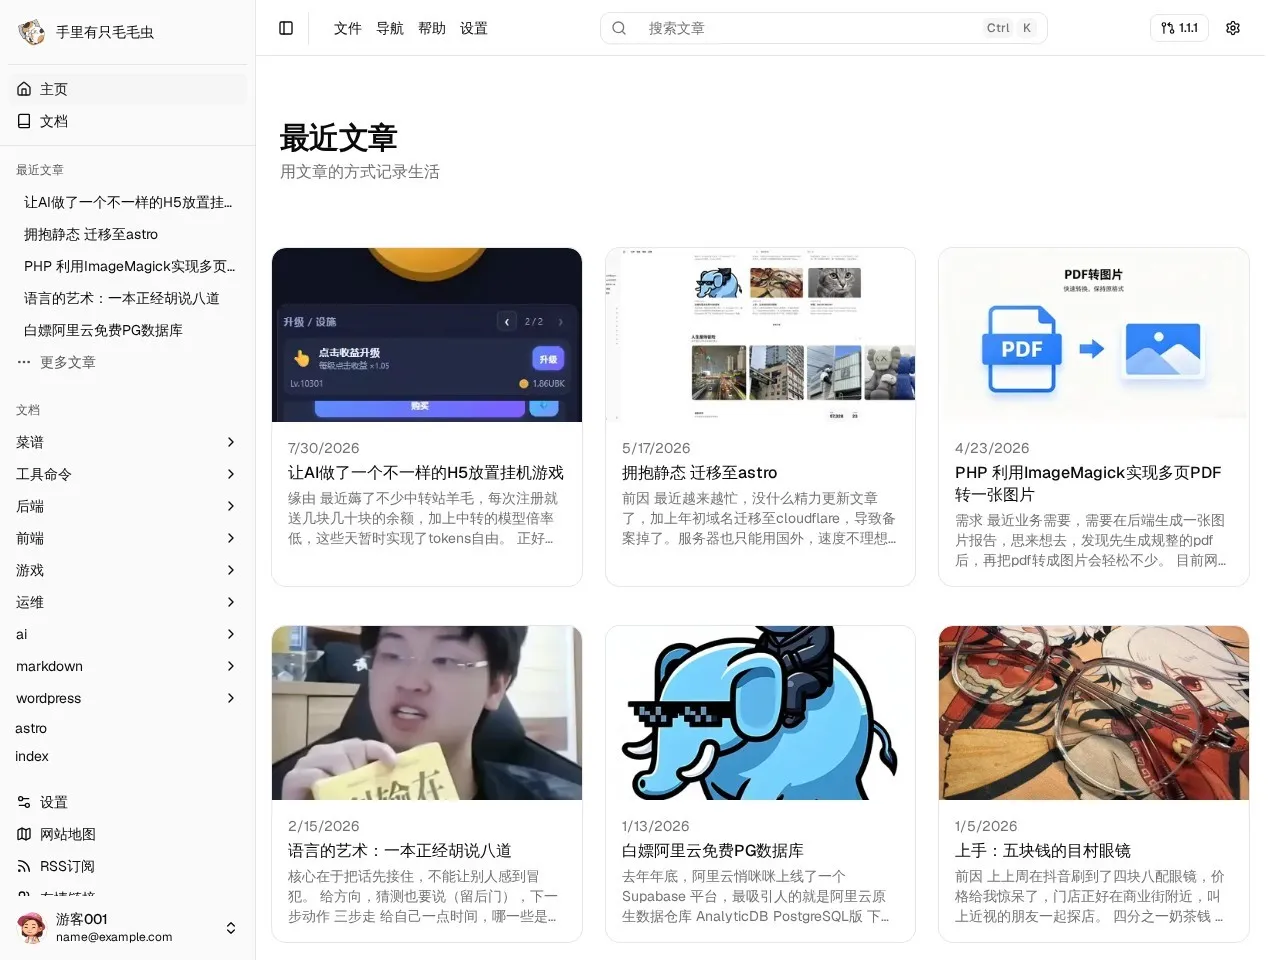Open the 导航 menu

coord(390,28)
